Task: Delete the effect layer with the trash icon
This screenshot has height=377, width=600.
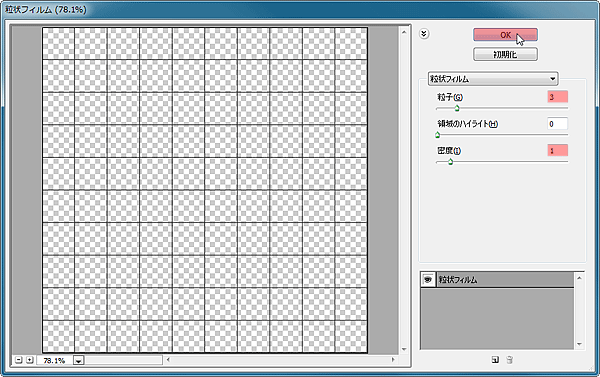Action: click(x=509, y=360)
